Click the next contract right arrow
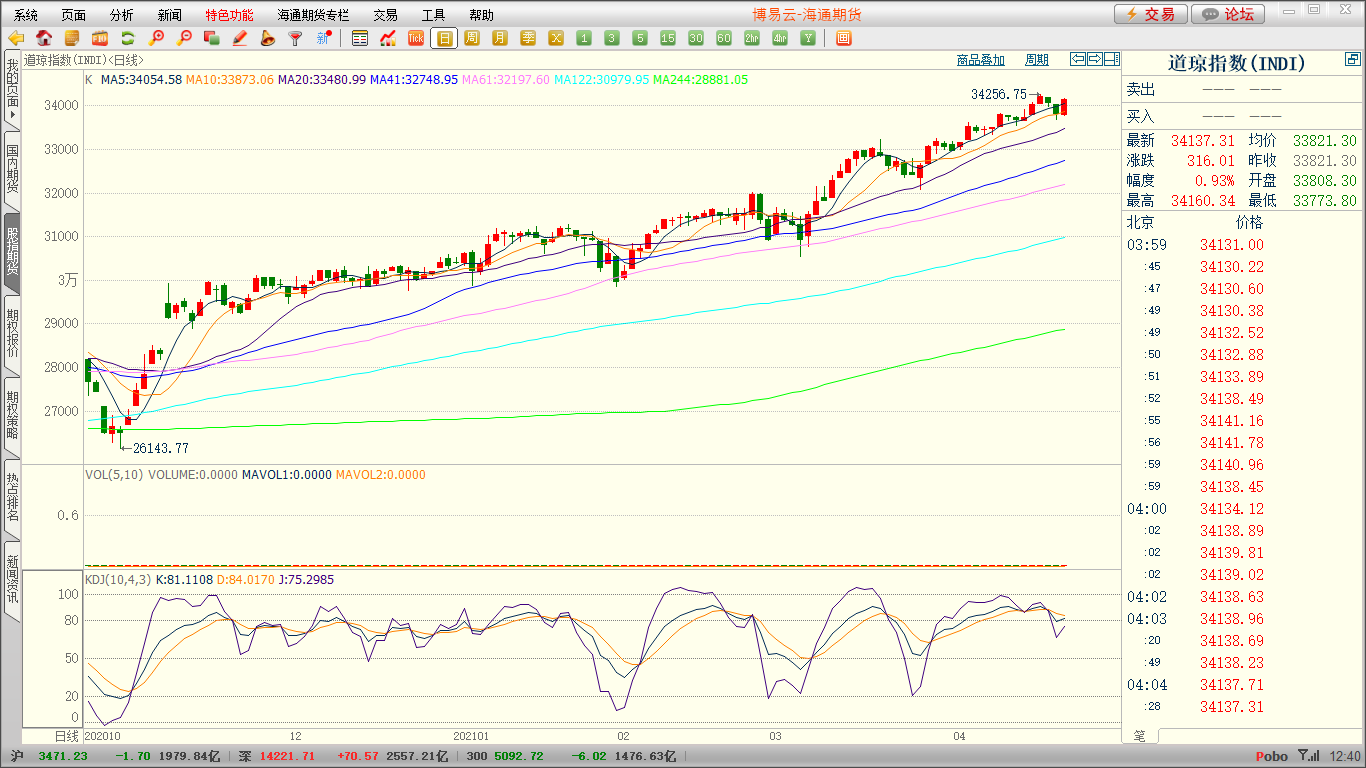This screenshot has width=1366, height=768. 1094,59
